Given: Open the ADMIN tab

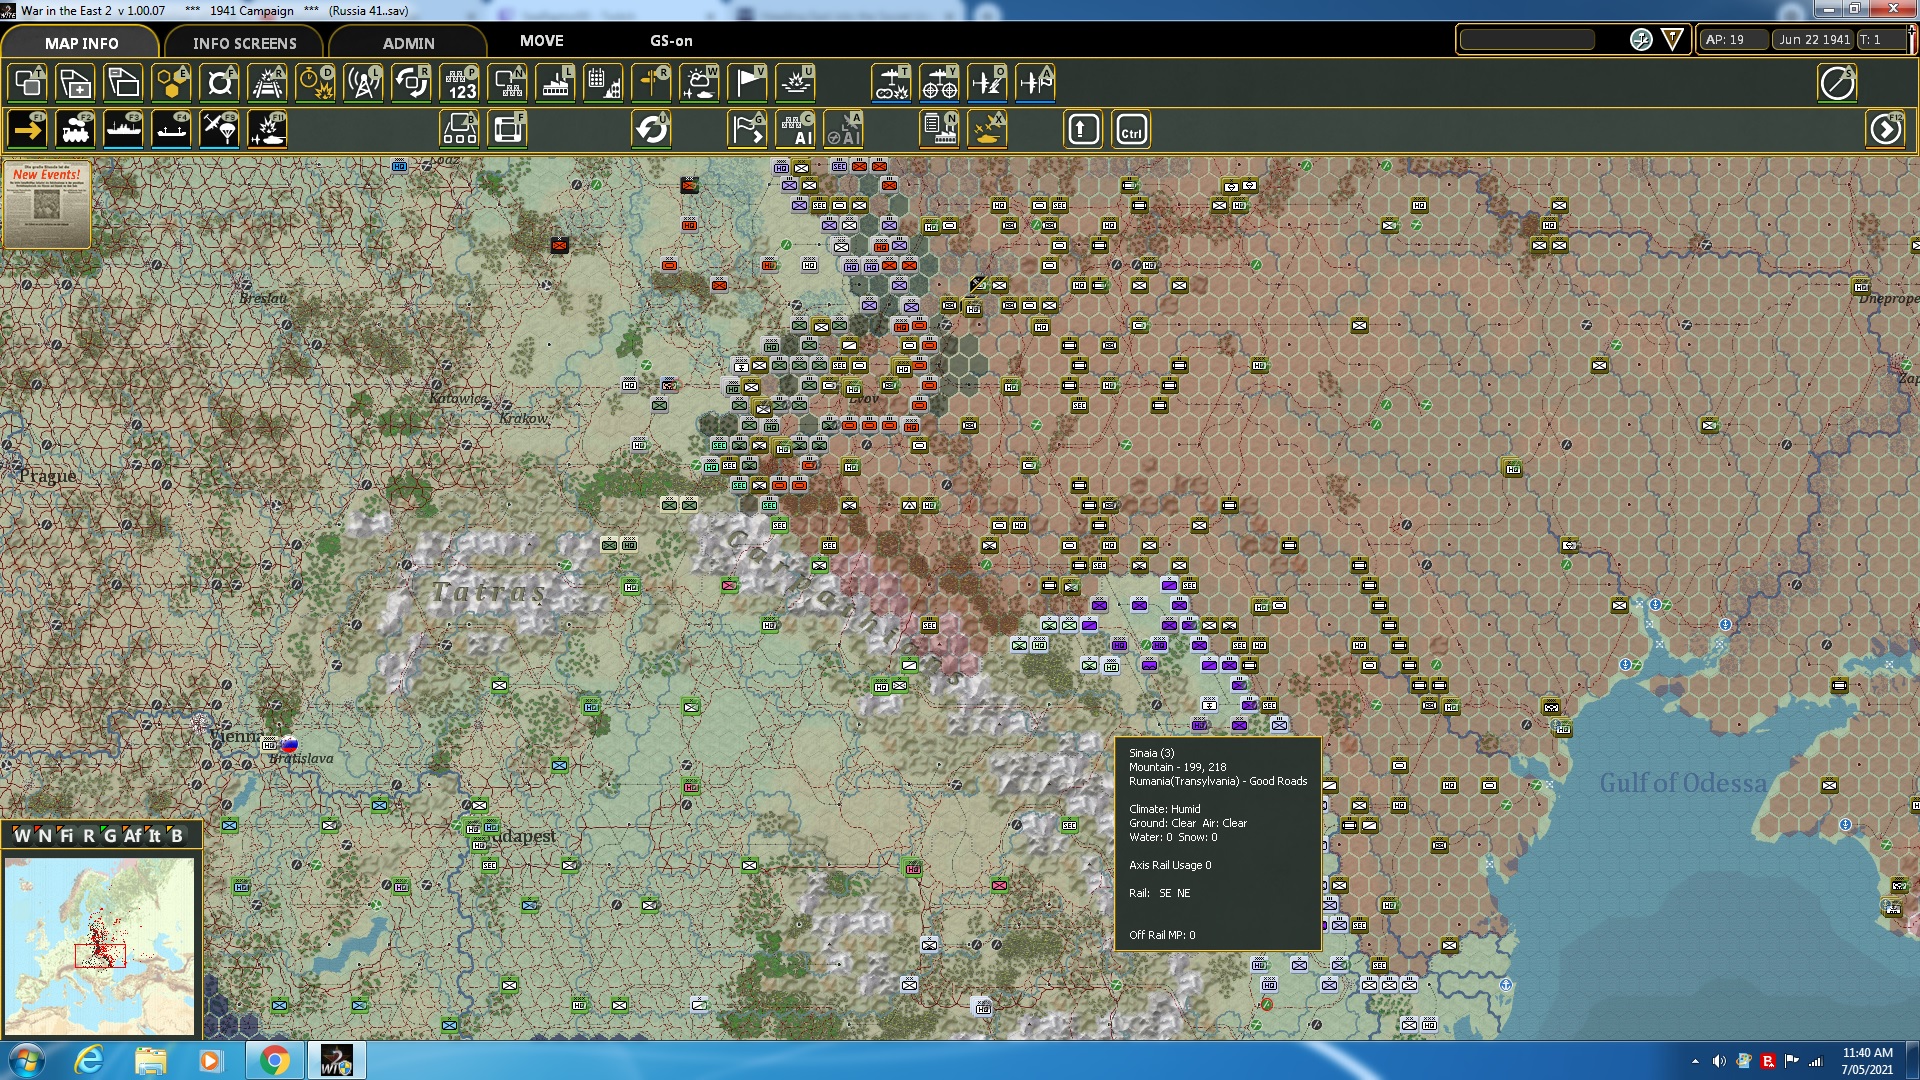Looking at the screenshot, I should [x=408, y=42].
